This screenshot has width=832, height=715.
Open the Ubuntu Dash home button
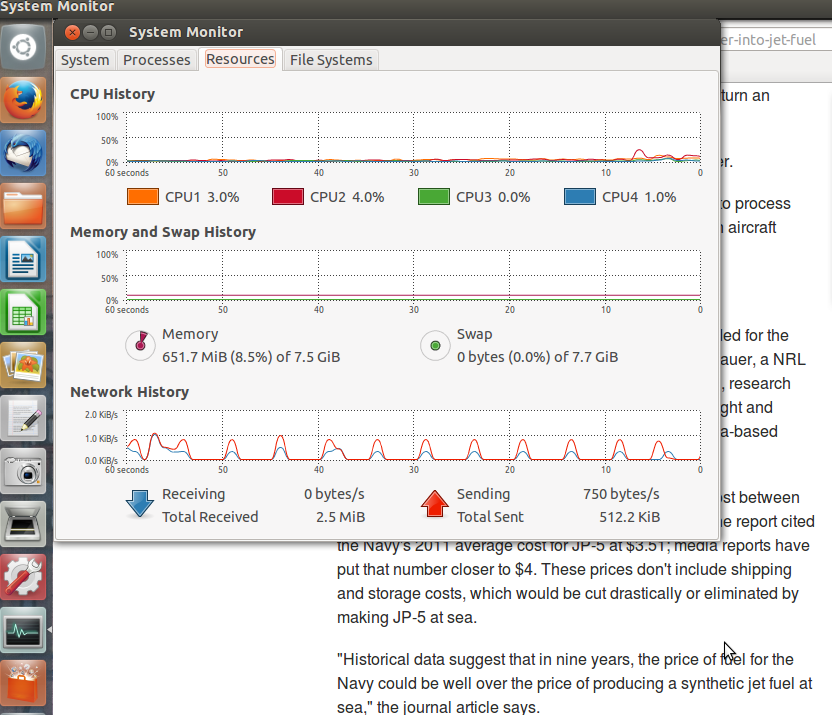point(23,45)
